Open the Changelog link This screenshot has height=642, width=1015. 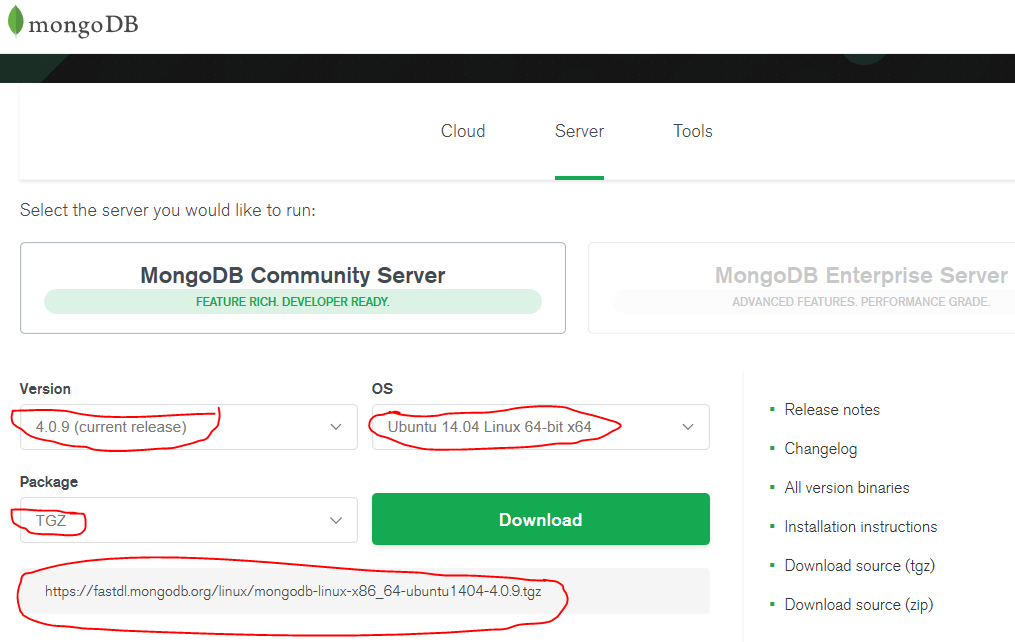click(x=820, y=448)
